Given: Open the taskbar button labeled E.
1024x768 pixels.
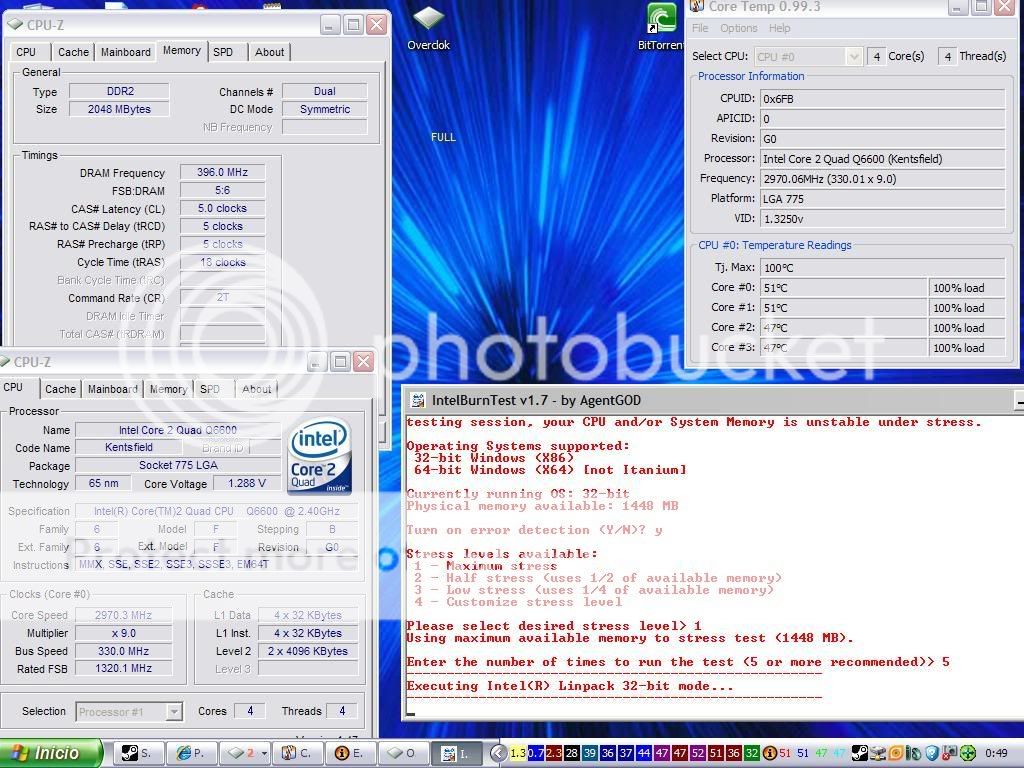Looking at the screenshot, I should (350, 753).
